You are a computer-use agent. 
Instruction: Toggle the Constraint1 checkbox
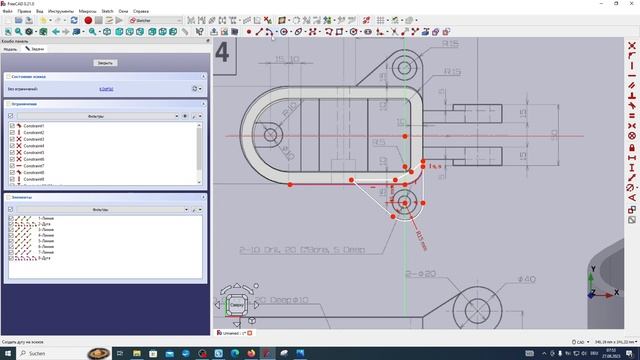[x=12, y=126]
